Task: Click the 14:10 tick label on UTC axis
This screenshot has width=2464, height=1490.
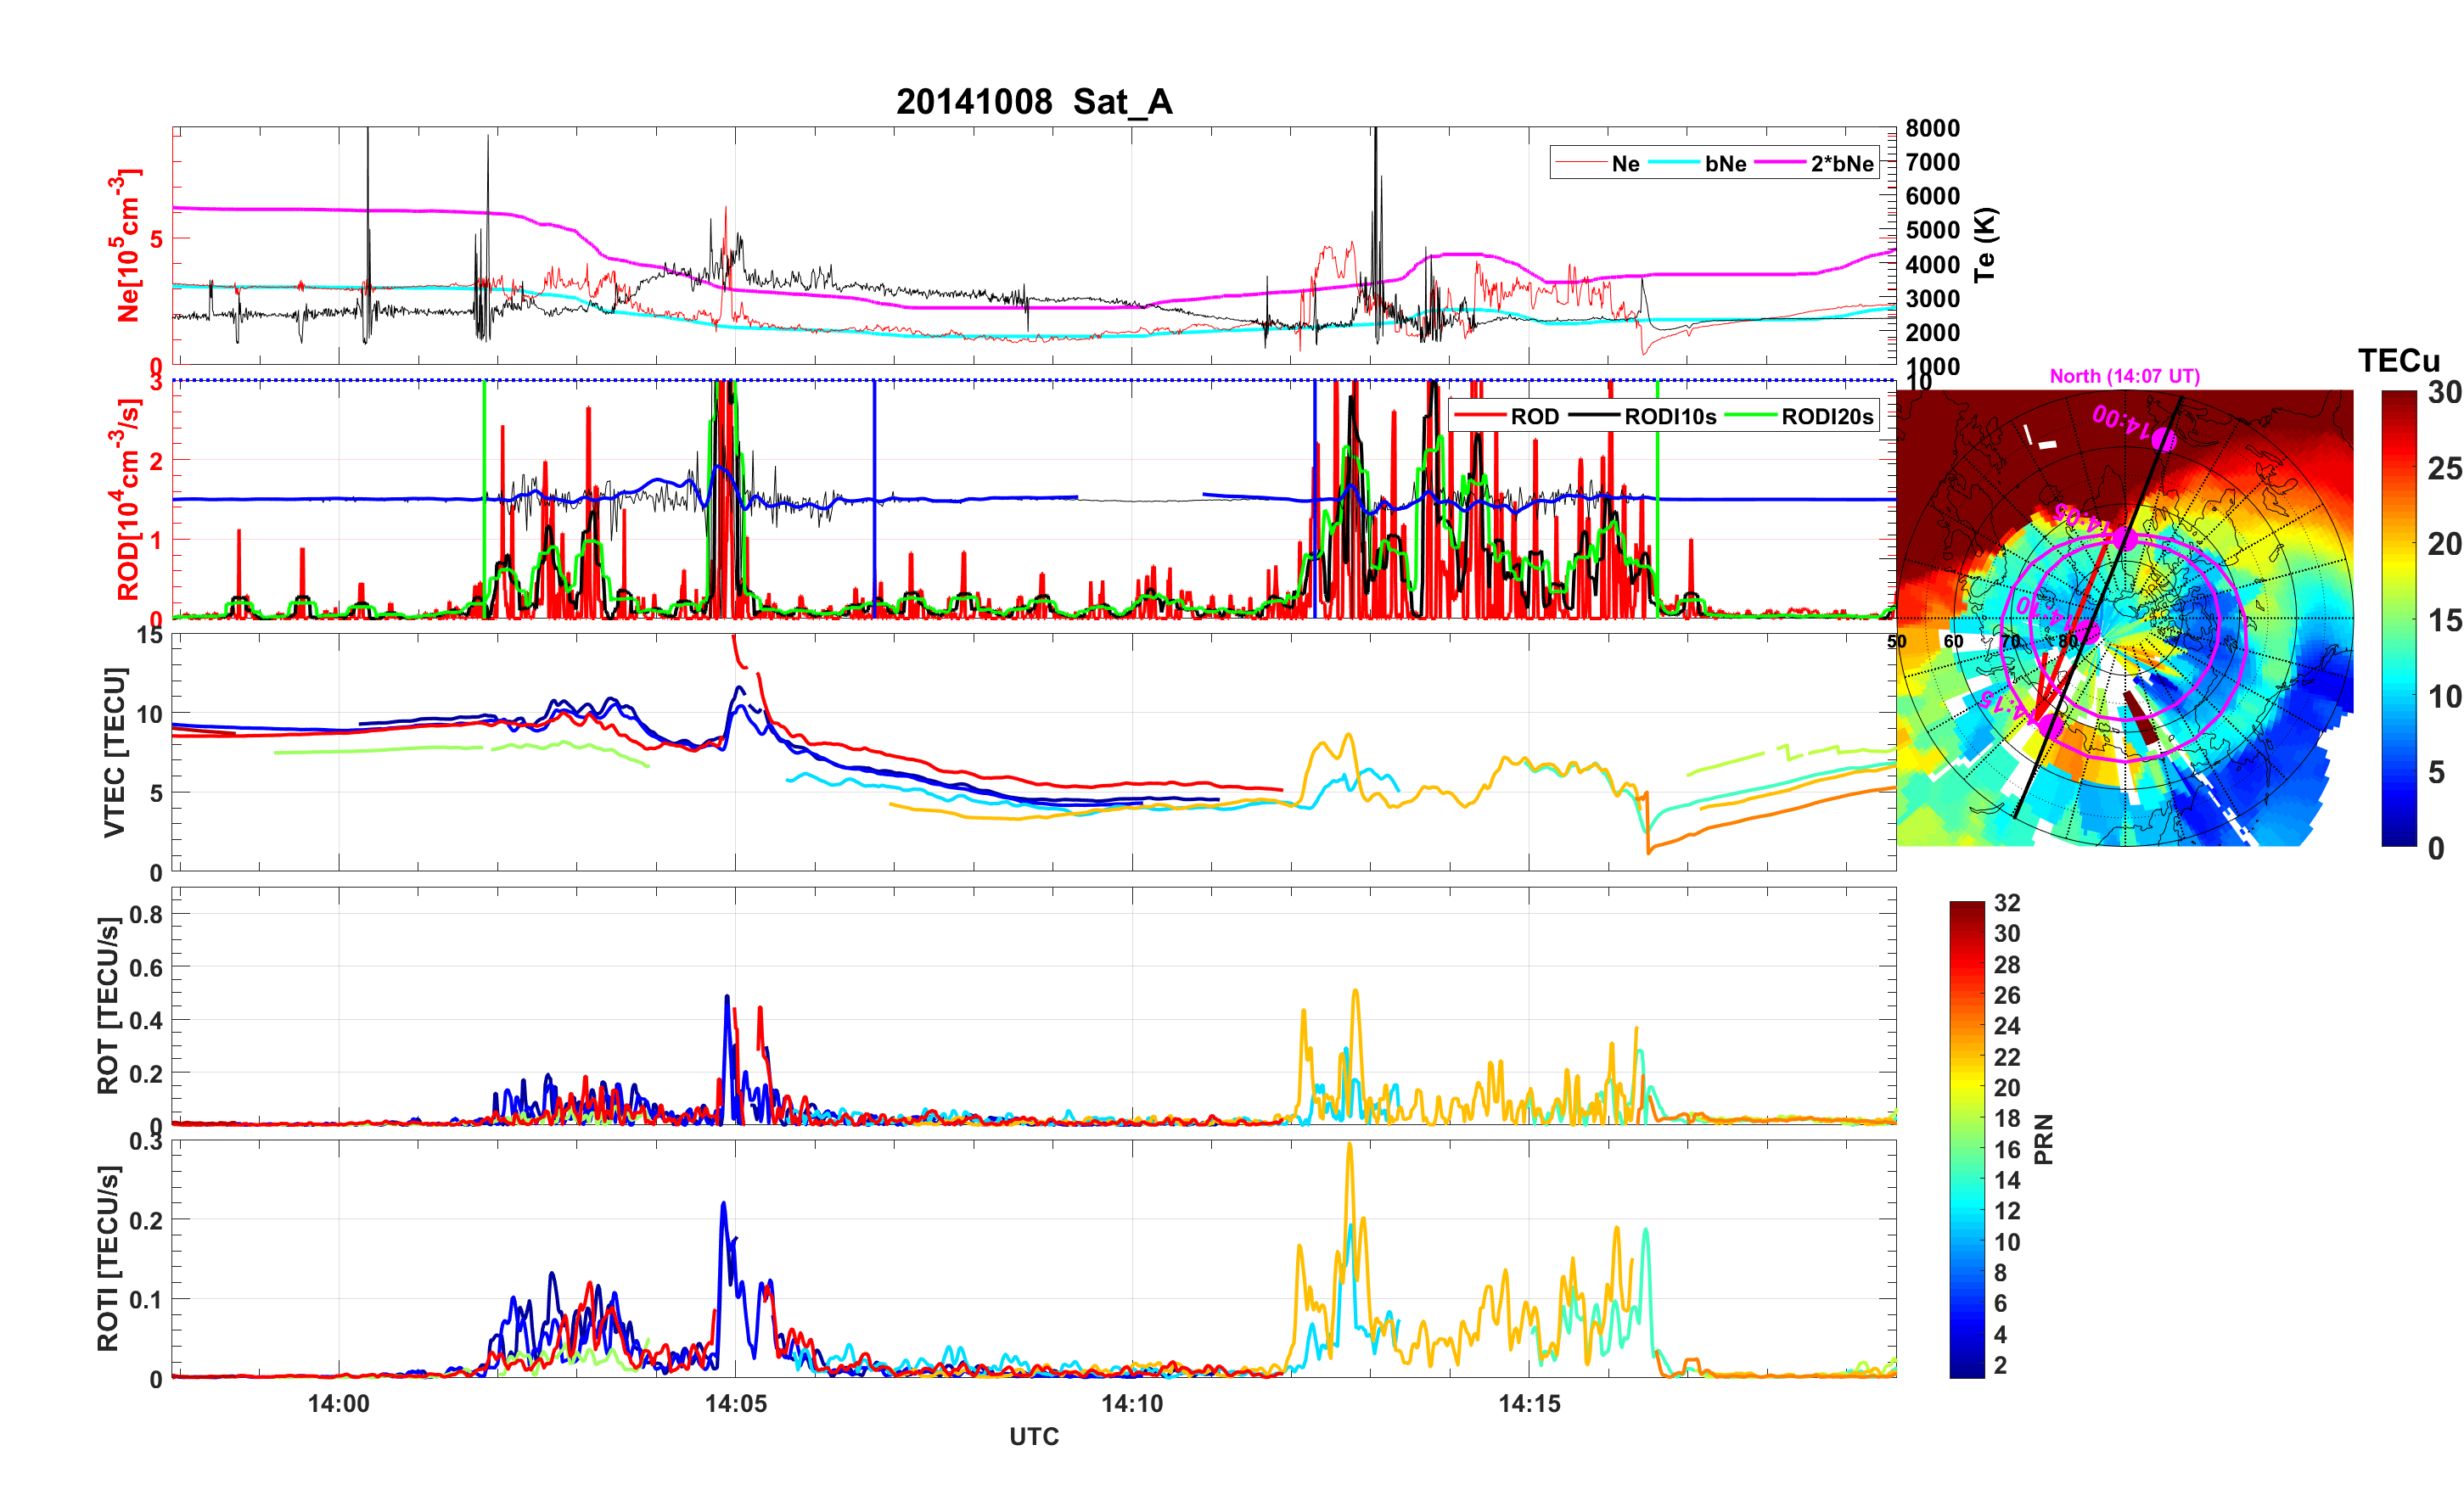Action: click(x=1132, y=1403)
